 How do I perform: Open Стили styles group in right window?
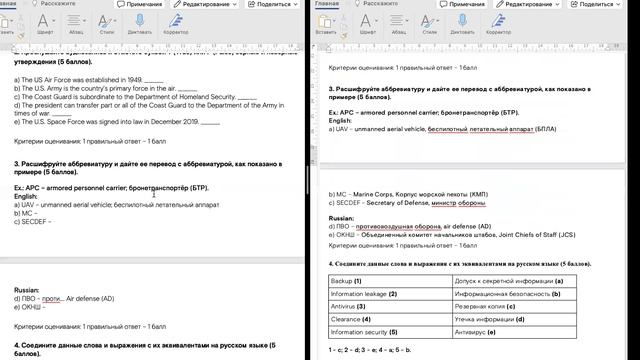click(429, 24)
